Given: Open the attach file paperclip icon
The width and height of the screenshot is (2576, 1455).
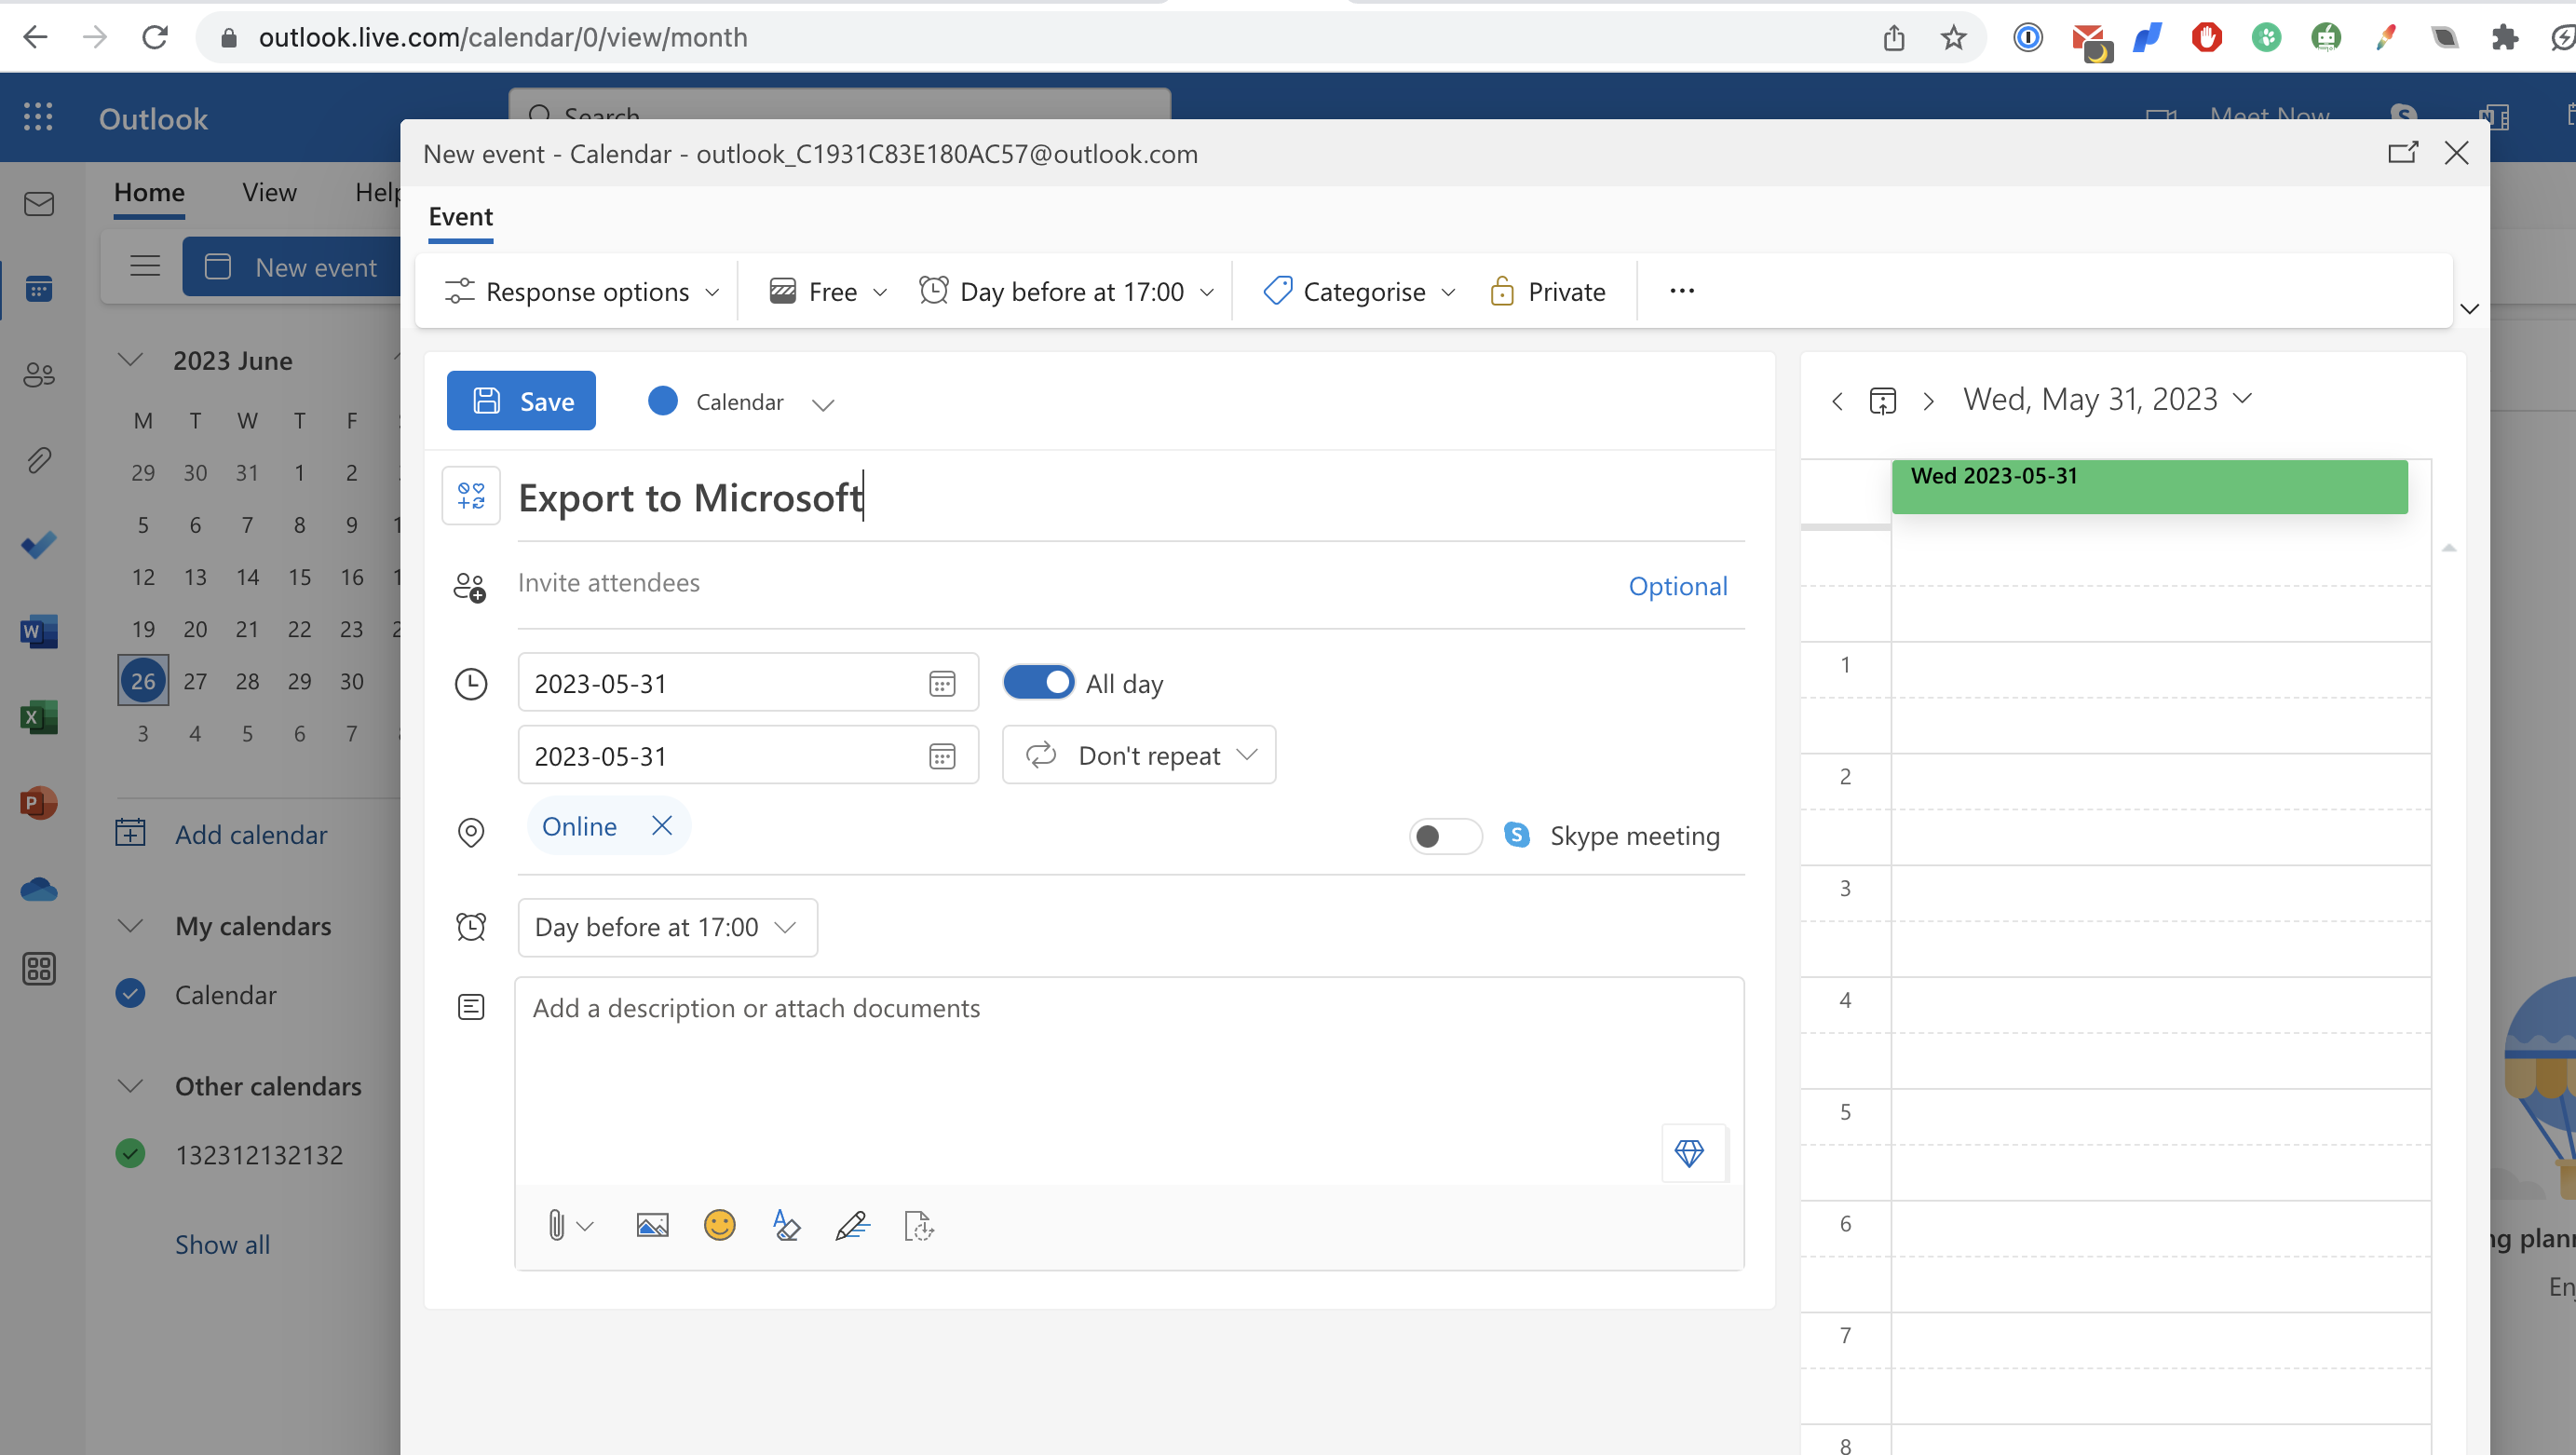Looking at the screenshot, I should [x=557, y=1225].
